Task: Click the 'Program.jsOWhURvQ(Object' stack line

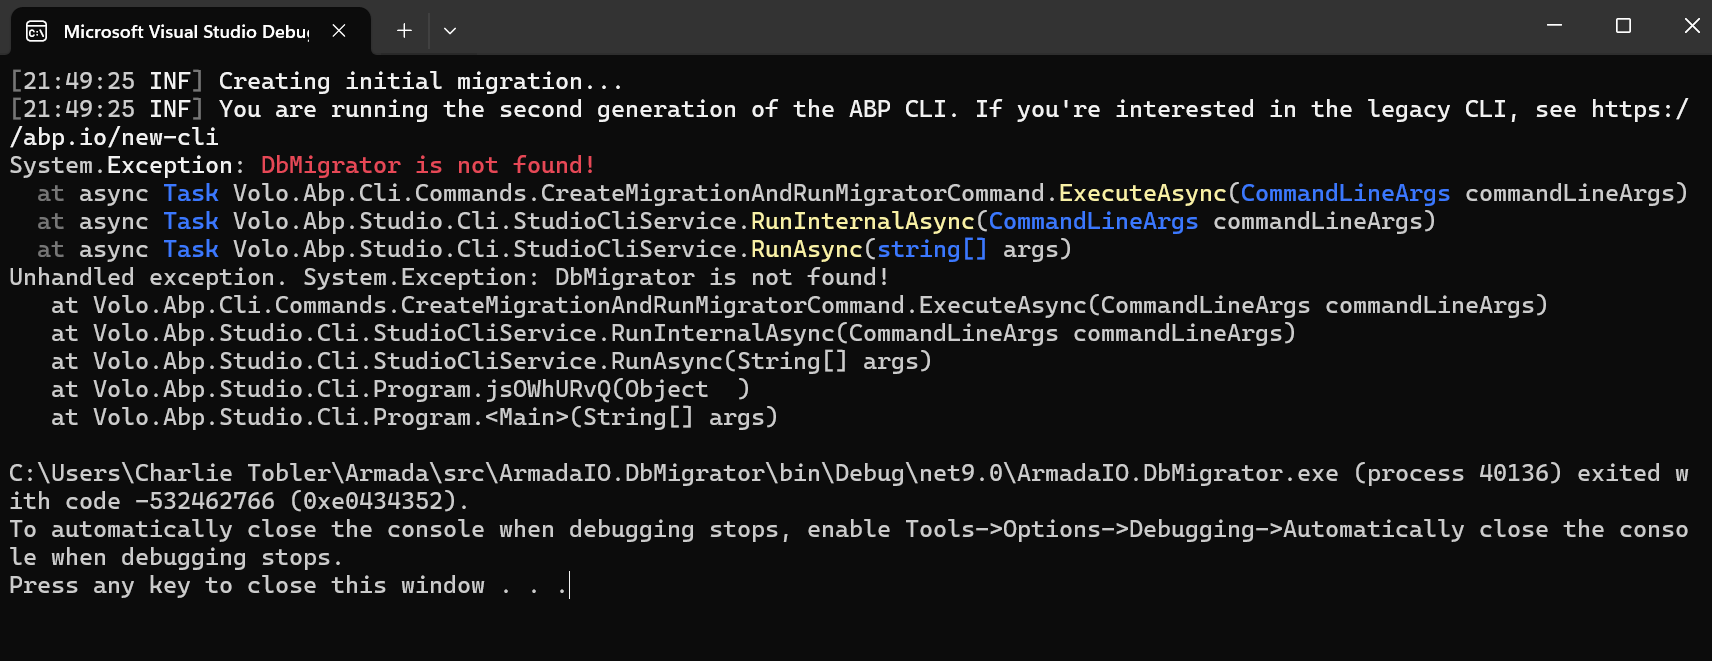Action: click(400, 389)
